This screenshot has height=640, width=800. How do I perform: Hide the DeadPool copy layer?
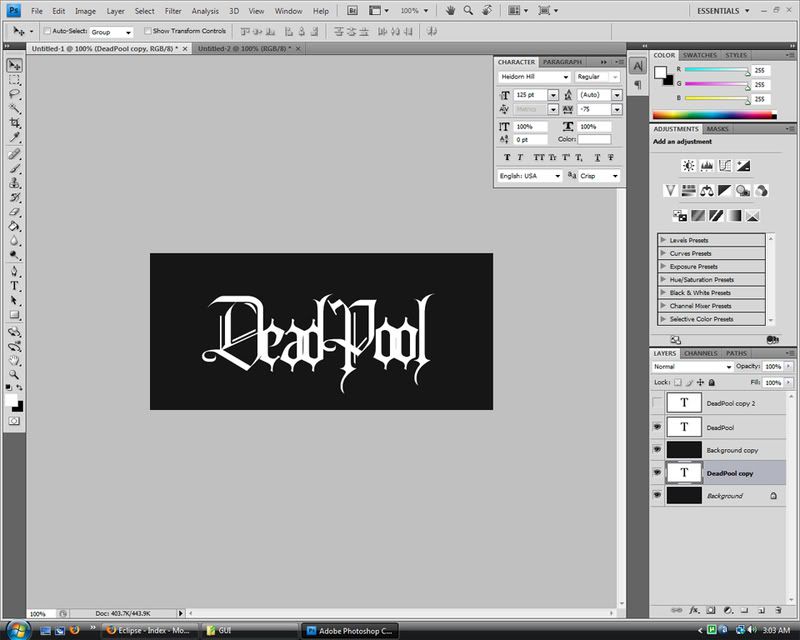coord(657,473)
